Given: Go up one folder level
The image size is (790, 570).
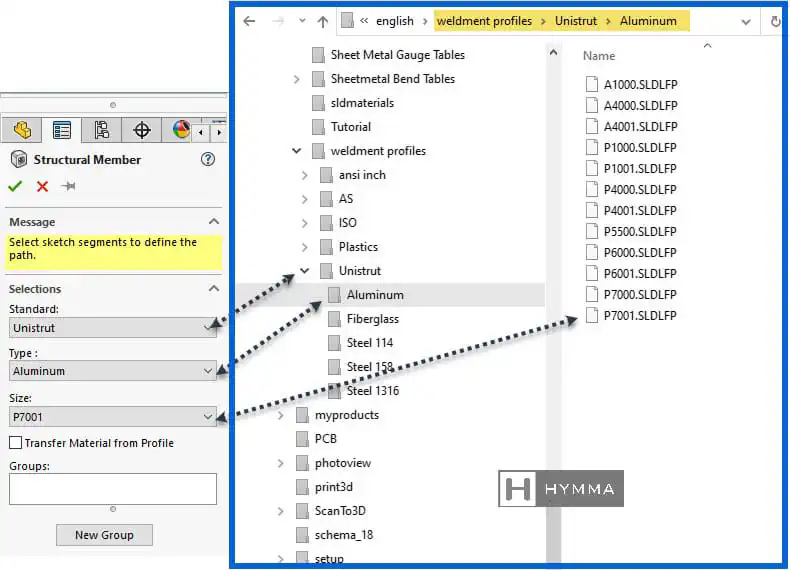Looking at the screenshot, I should point(323,21).
